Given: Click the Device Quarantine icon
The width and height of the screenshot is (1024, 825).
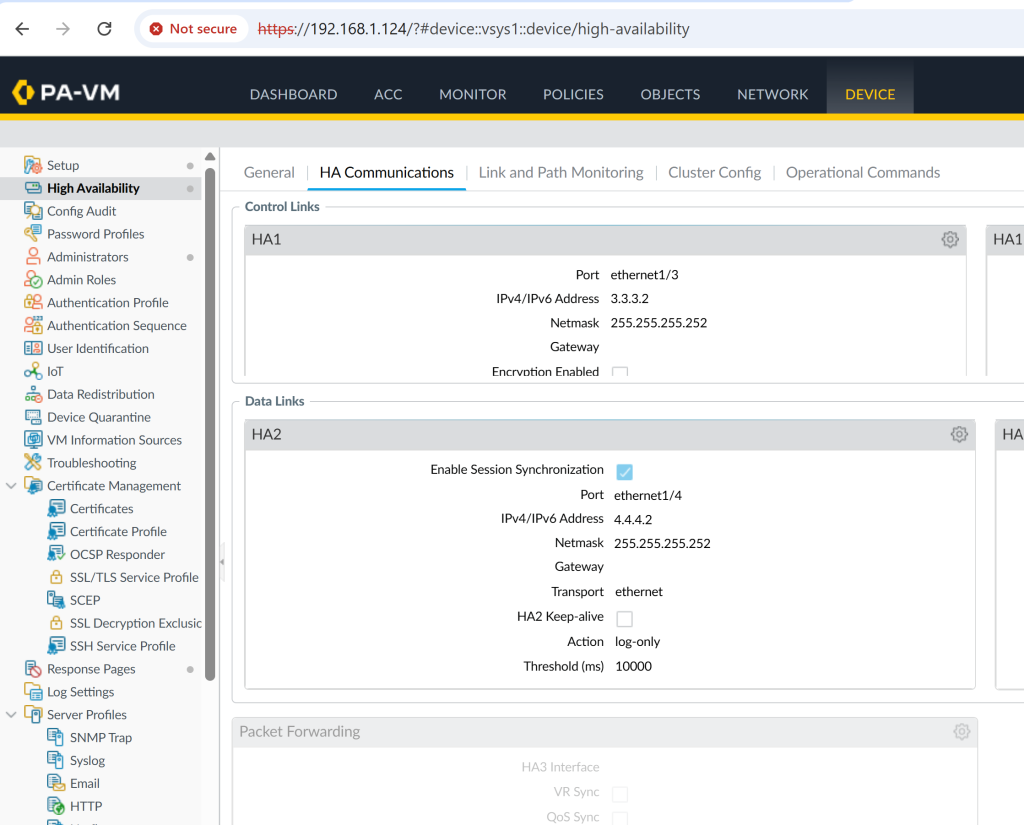Looking at the screenshot, I should (33, 417).
